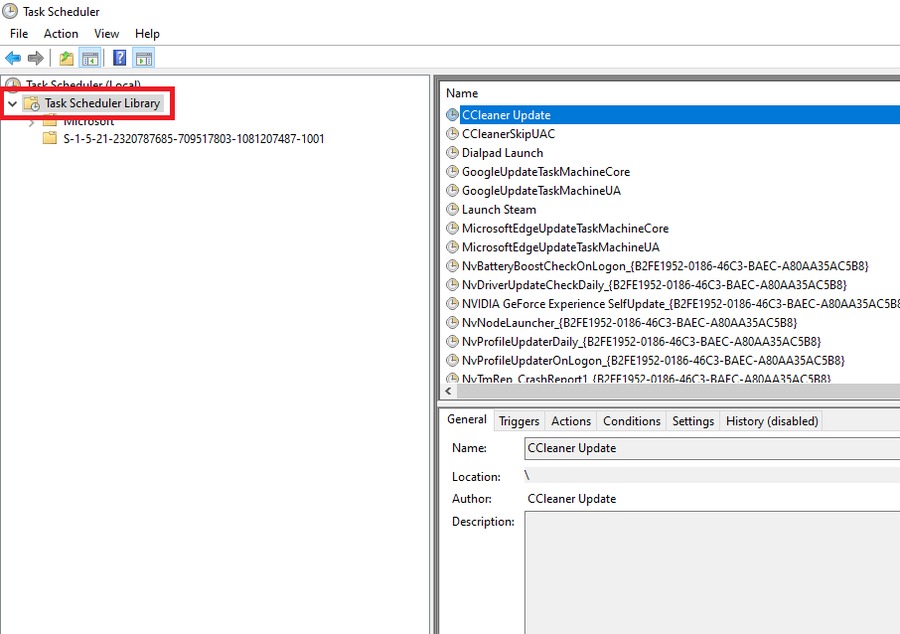Click the clock icon beside Launch Steam
This screenshot has width=900, height=634.
click(452, 210)
